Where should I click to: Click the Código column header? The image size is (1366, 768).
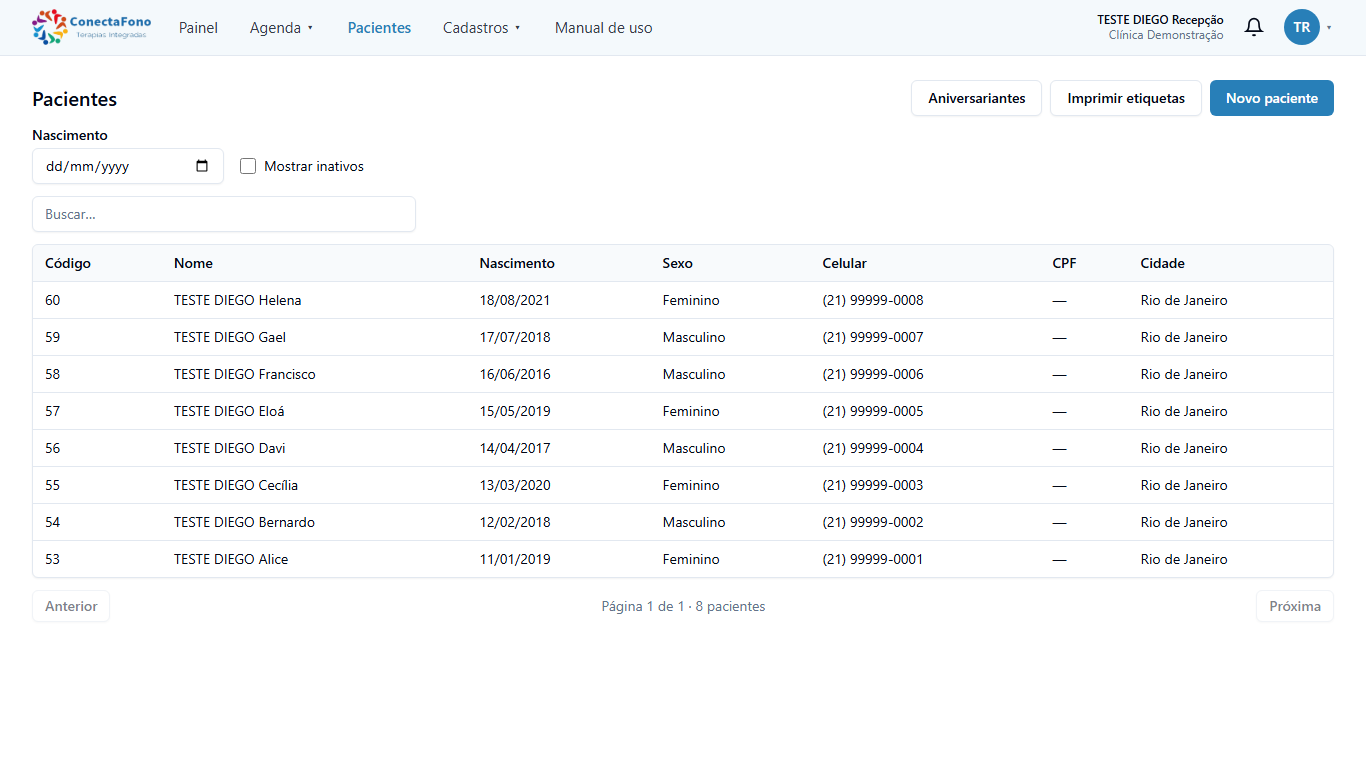(x=68, y=263)
